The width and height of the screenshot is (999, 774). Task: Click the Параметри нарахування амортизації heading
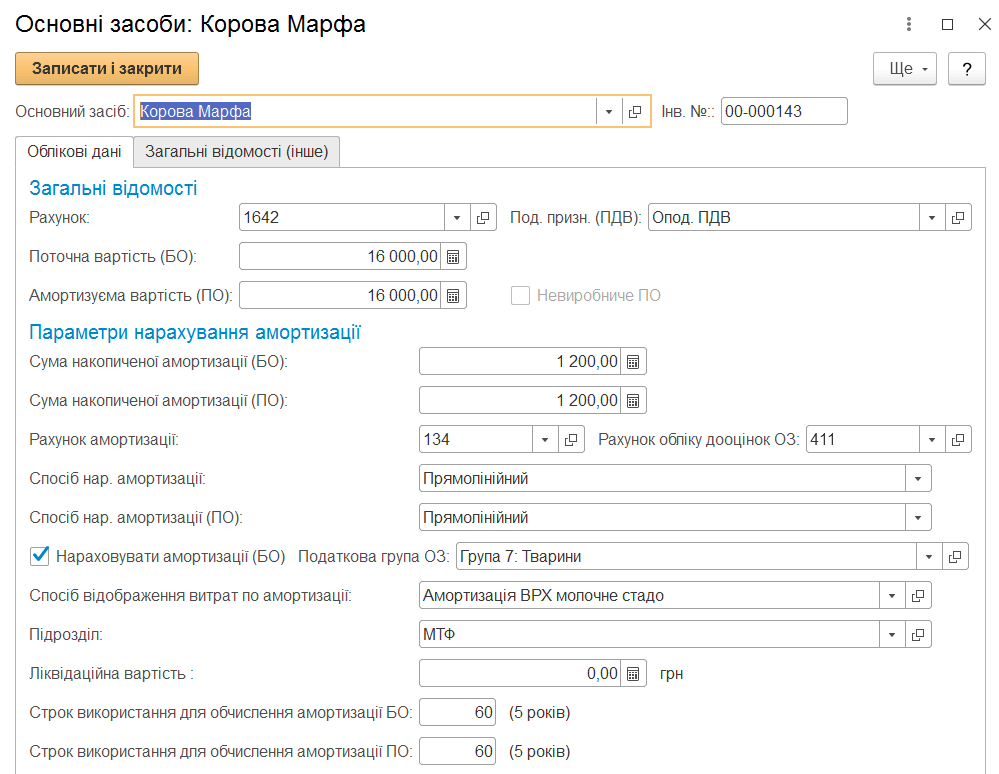[195, 332]
